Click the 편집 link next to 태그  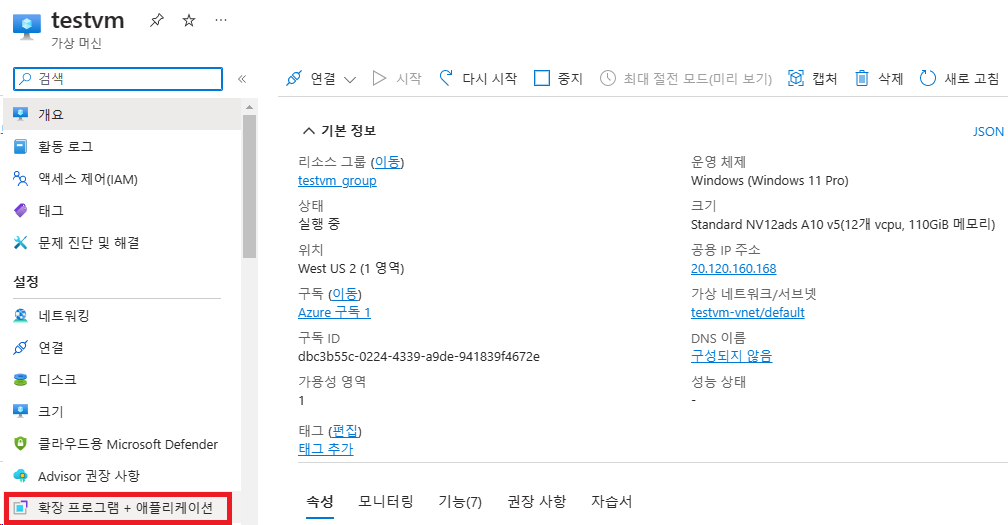coord(345,431)
